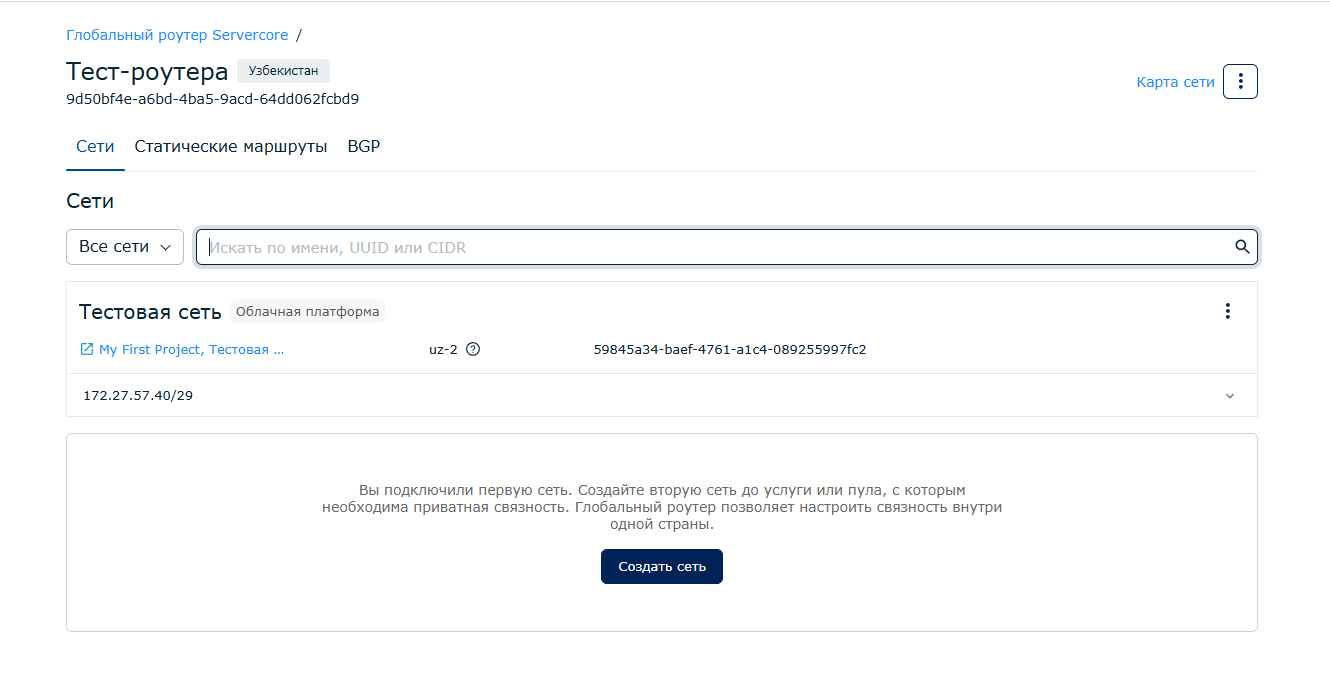Open the Все сети filter dropdown
This screenshot has width=1330, height=681.
click(125, 247)
